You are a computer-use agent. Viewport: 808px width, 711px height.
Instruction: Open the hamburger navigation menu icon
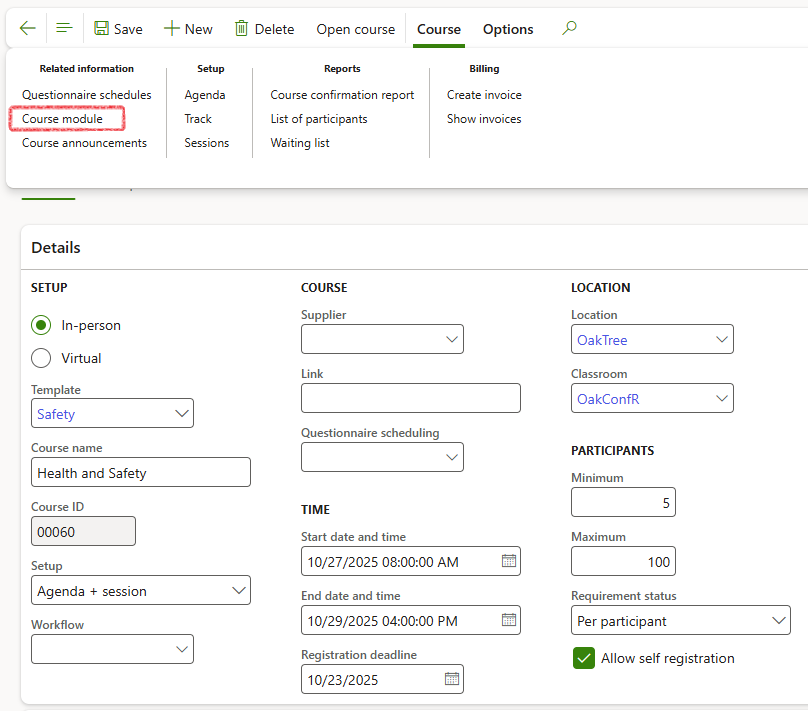[x=64, y=29]
